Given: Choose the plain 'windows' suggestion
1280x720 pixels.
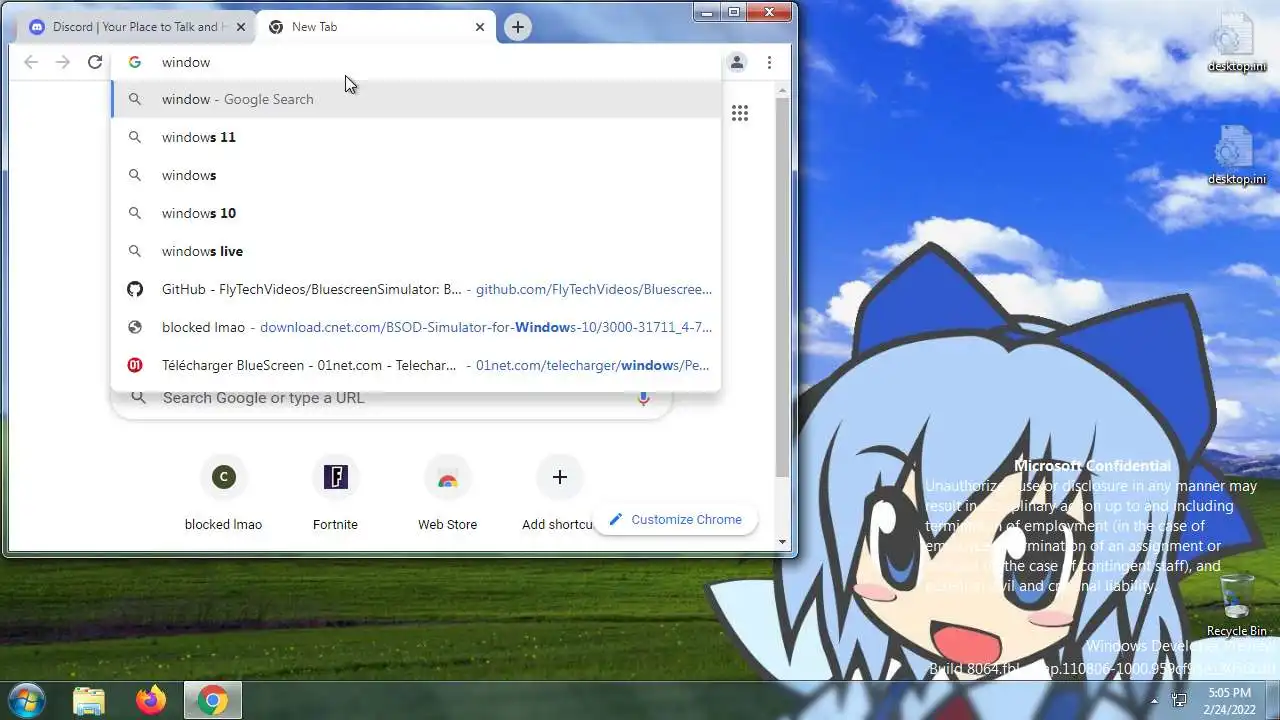Looking at the screenshot, I should (x=416, y=175).
